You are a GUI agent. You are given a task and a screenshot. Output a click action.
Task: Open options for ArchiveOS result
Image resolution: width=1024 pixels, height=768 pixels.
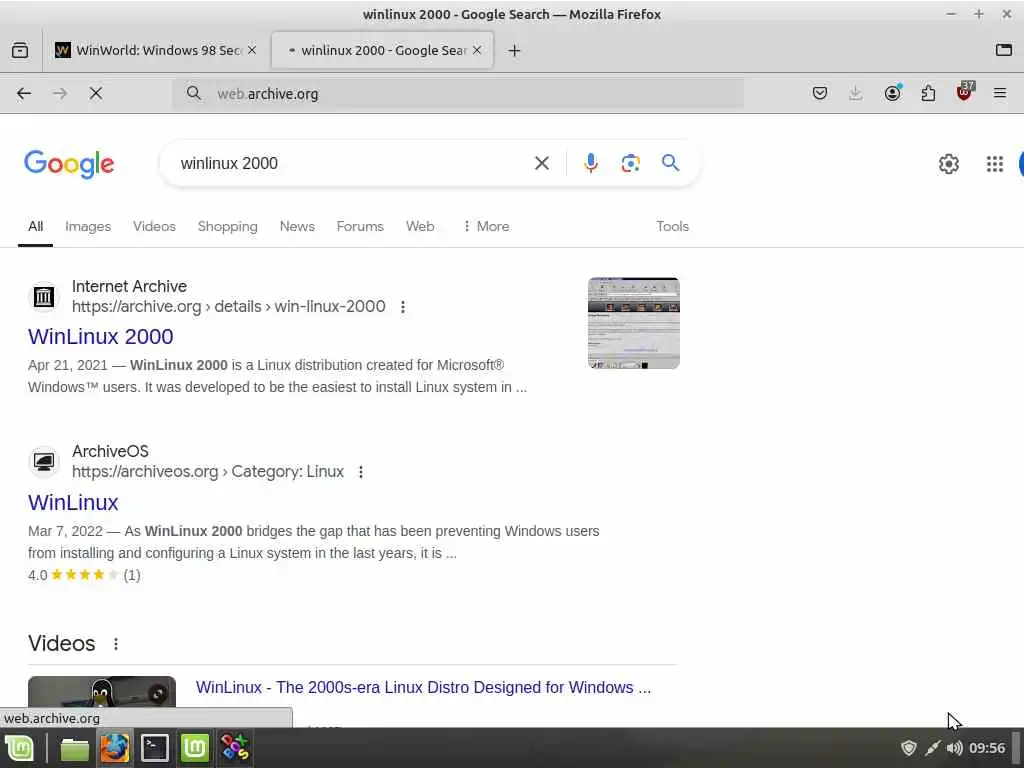[x=360, y=472]
